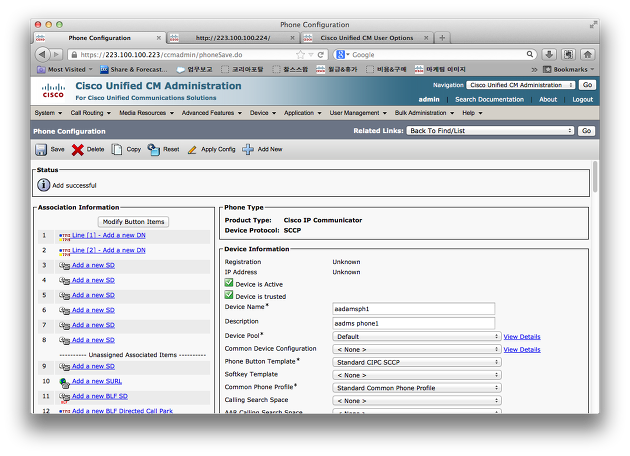Open the Call Routing menu
Viewport: 630px width, 456px height.
[x=90, y=113]
